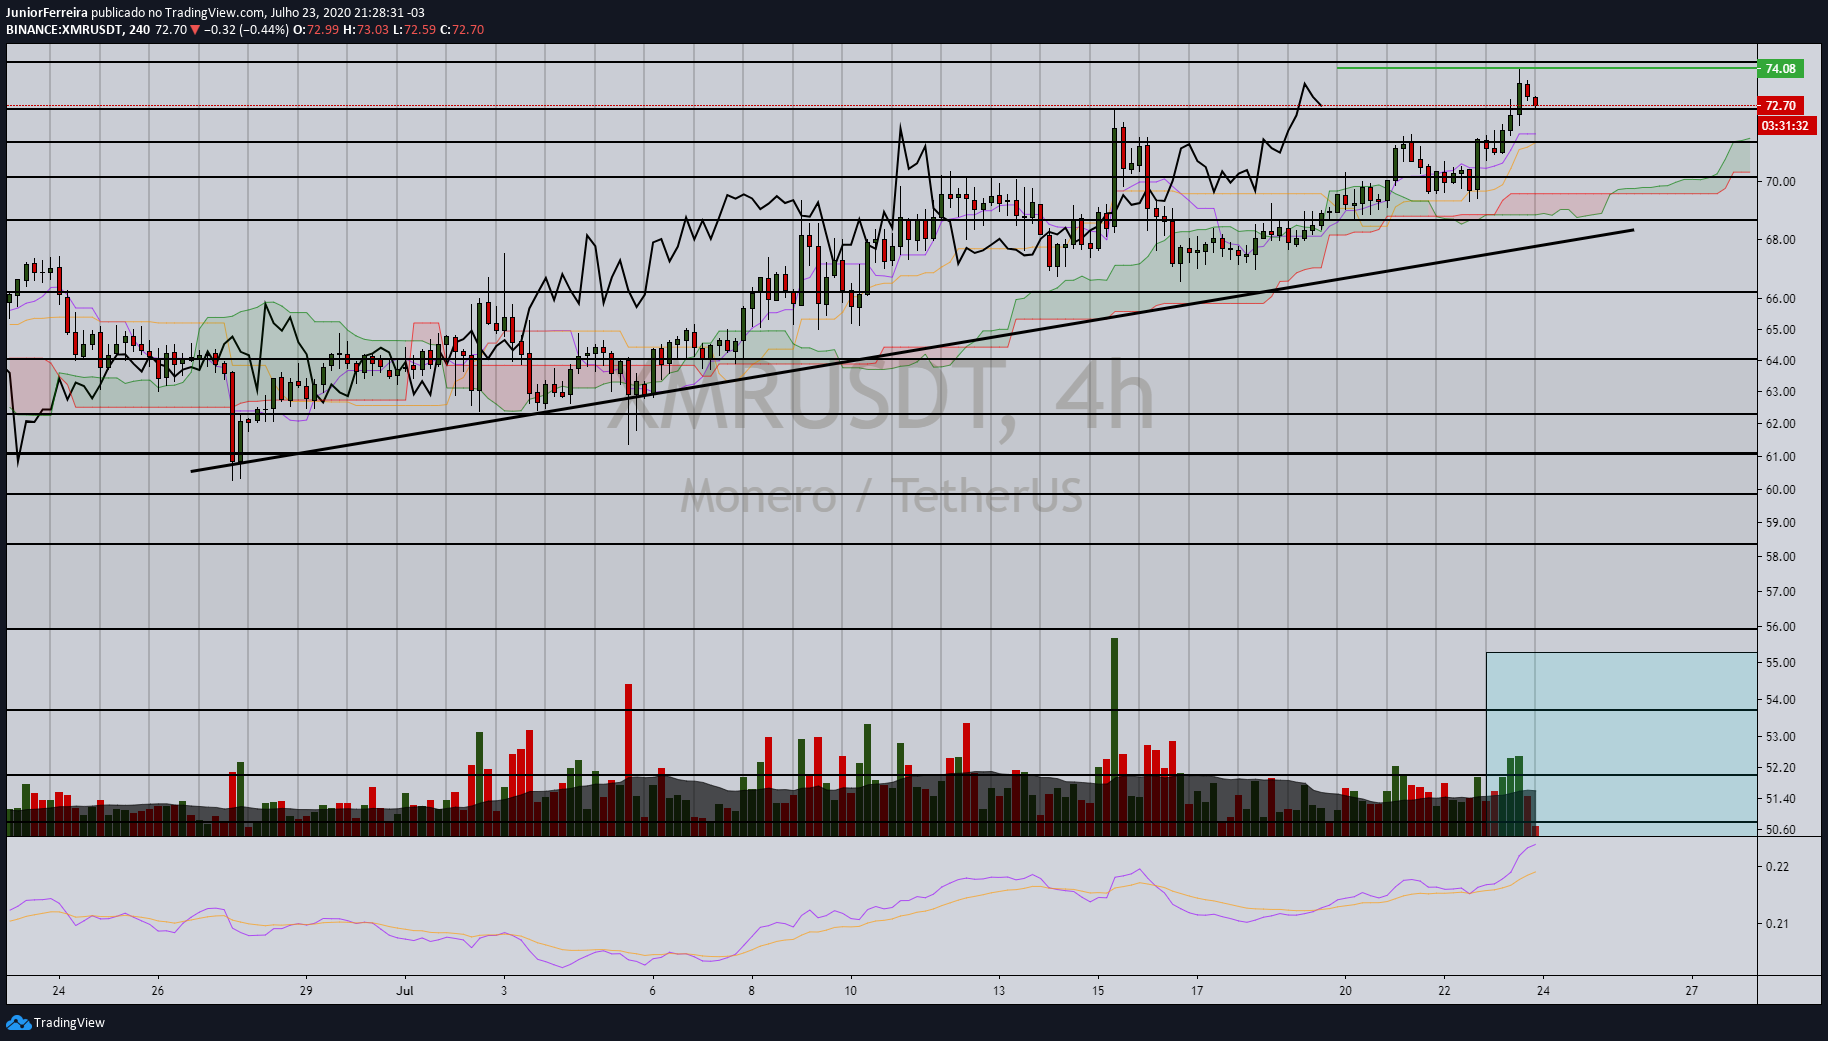The width and height of the screenshot is (1828, 1041).
Task: Click the tall red volume bar near July 5
Action: tap(628, 760)
